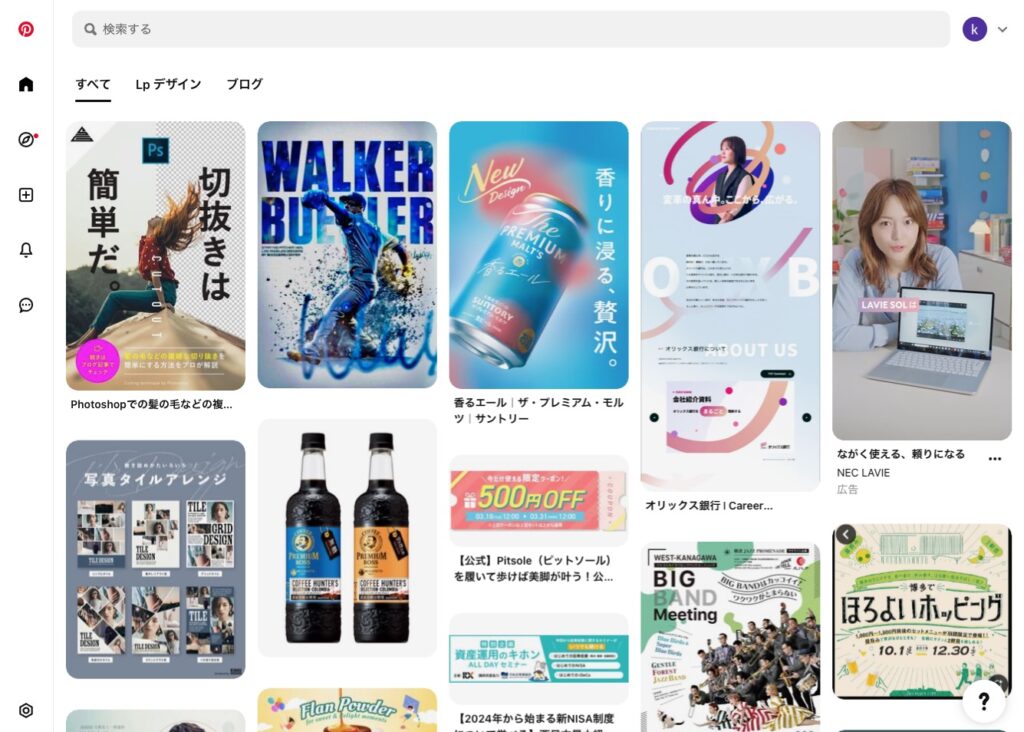This screenshot has height=732, width=1024.
Task: Expand the account dropdown chevron
Action: 1002,29
